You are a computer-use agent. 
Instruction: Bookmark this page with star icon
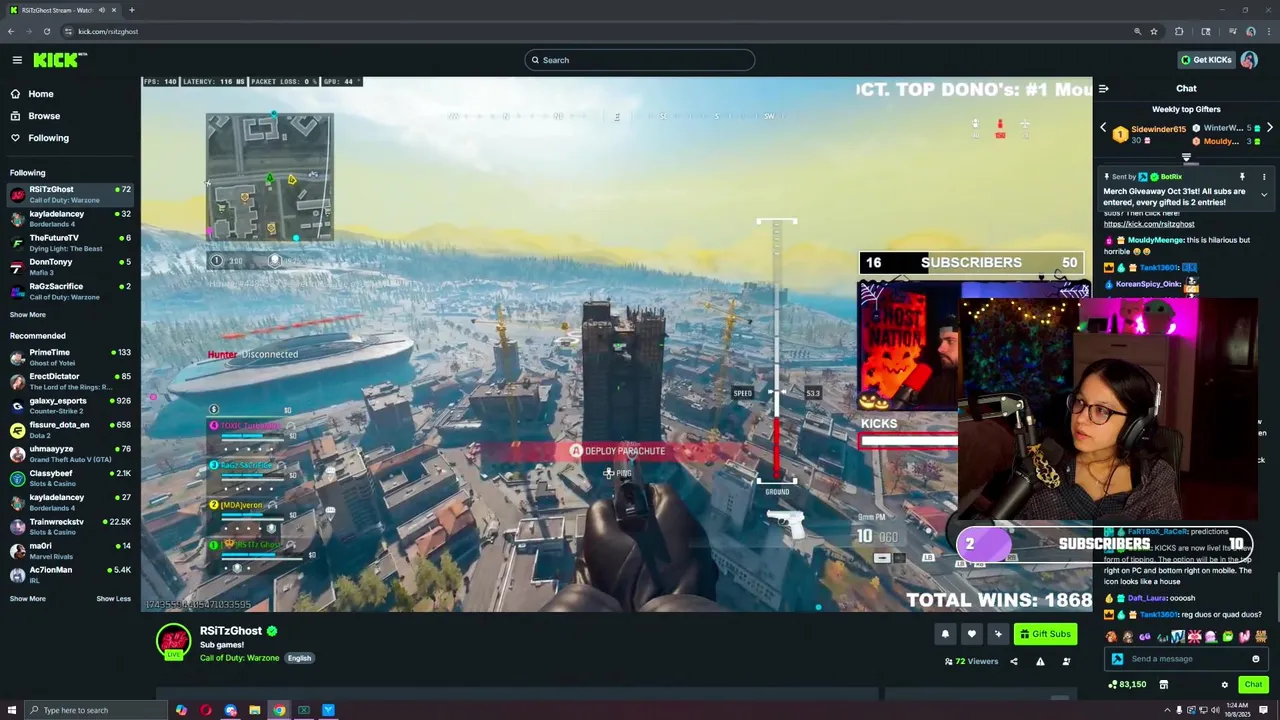(1154, 31)
